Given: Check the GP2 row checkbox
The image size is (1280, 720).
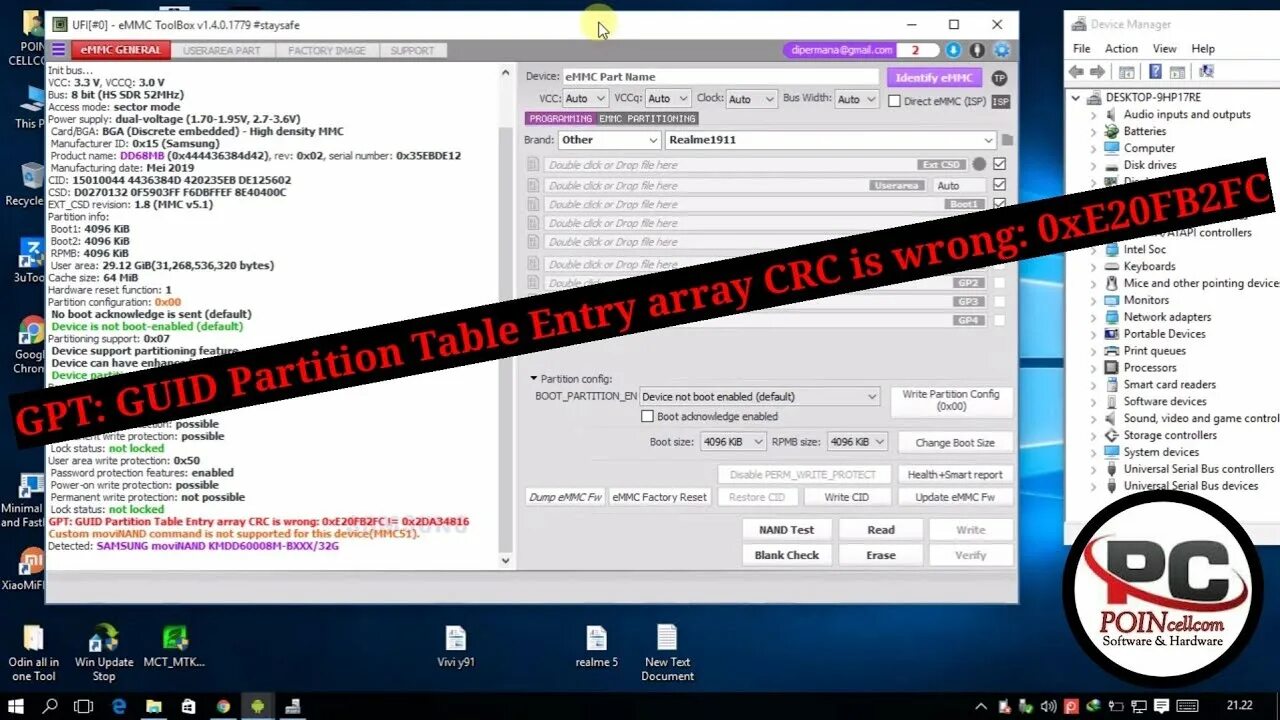Looking at the screenshot, I should 999,283.
